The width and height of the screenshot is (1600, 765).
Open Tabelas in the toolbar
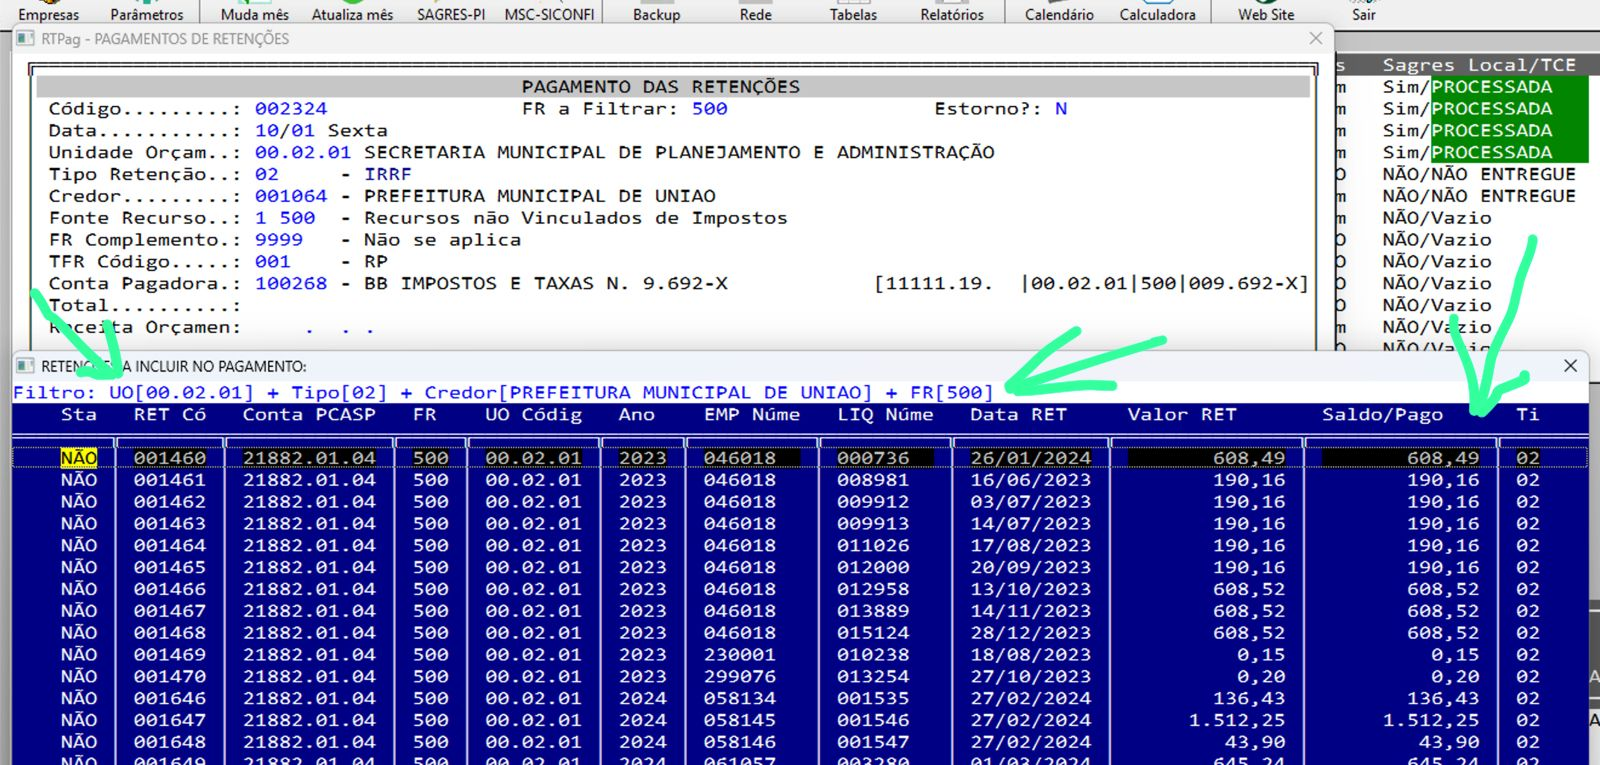click(853, 13)
